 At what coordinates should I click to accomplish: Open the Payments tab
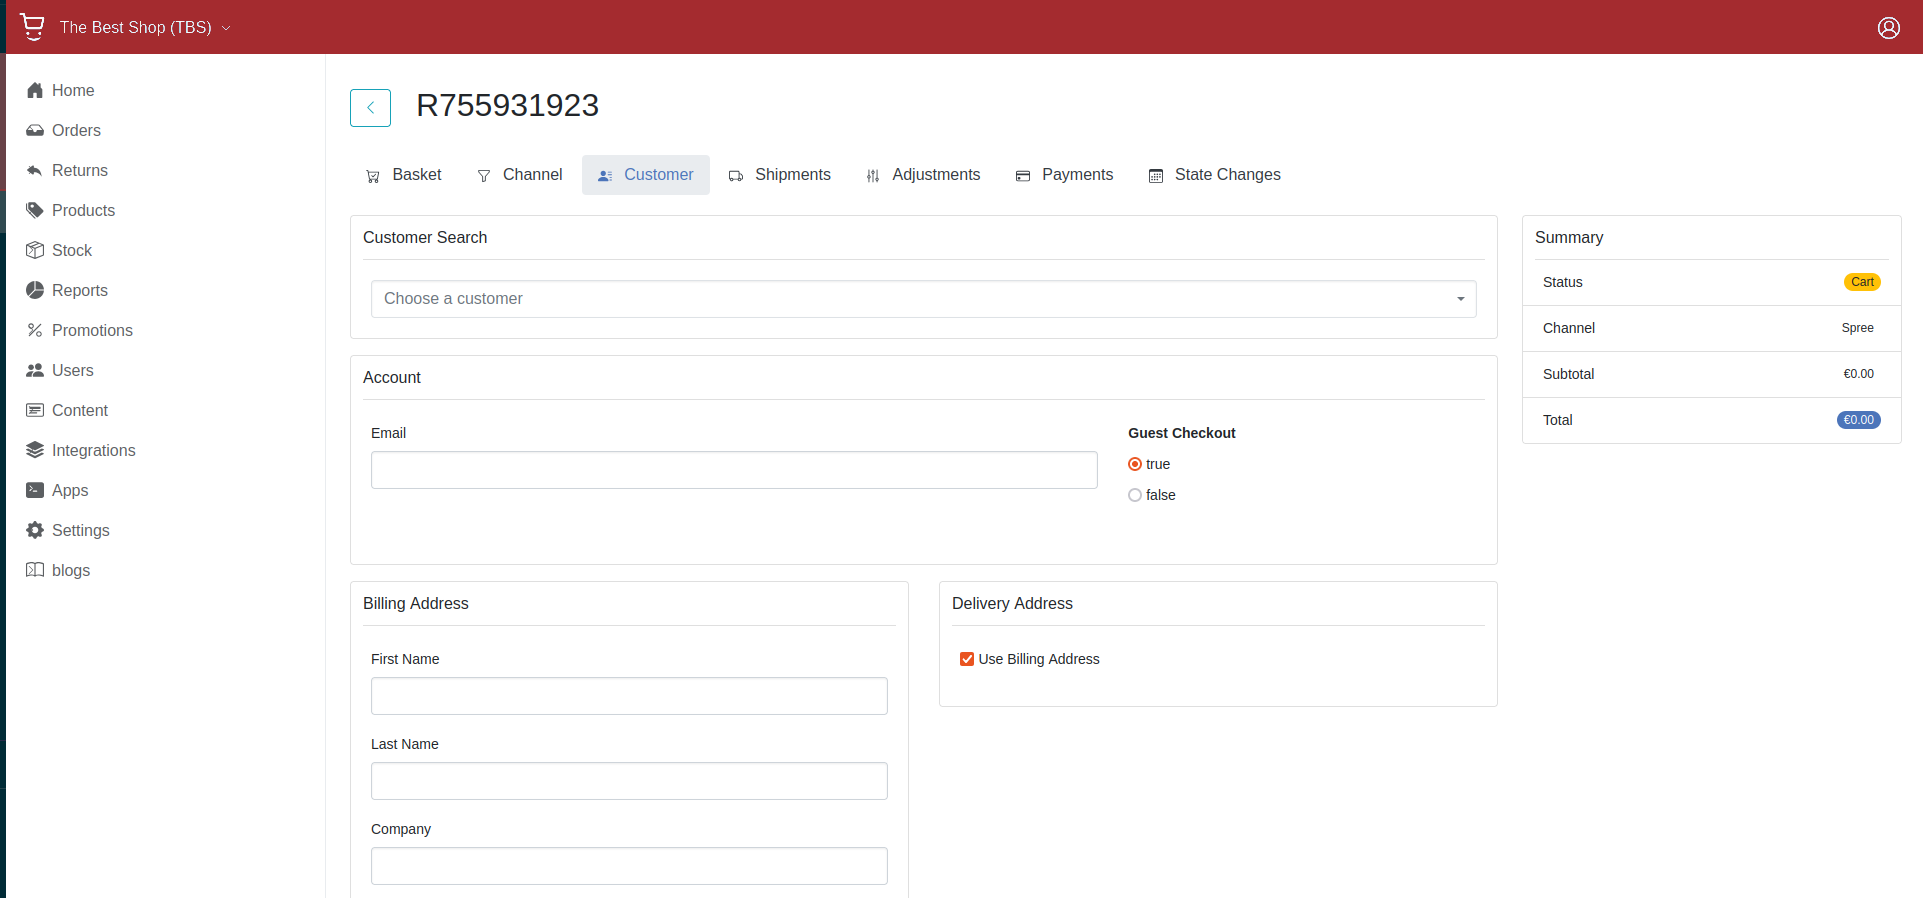pos(1065,175)
